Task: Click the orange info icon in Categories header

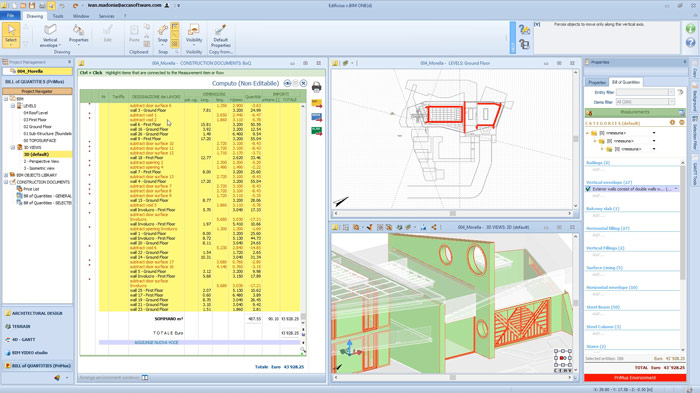Action: (672, 122)
